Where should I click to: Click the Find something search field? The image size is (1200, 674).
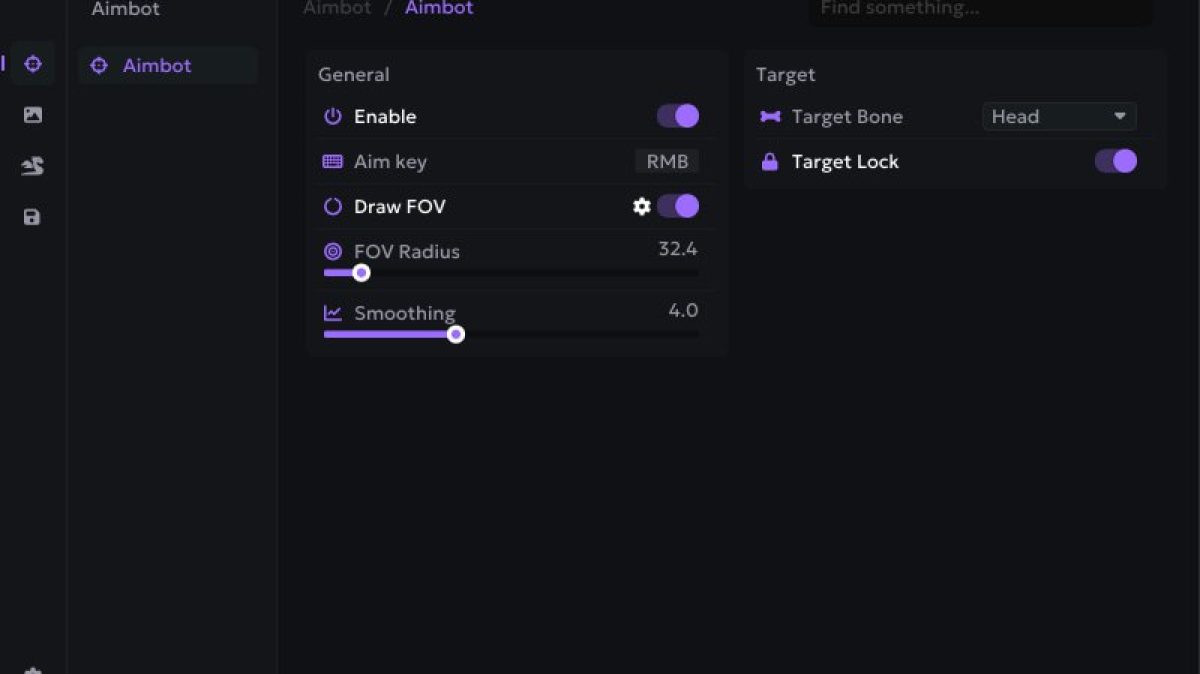980,9
